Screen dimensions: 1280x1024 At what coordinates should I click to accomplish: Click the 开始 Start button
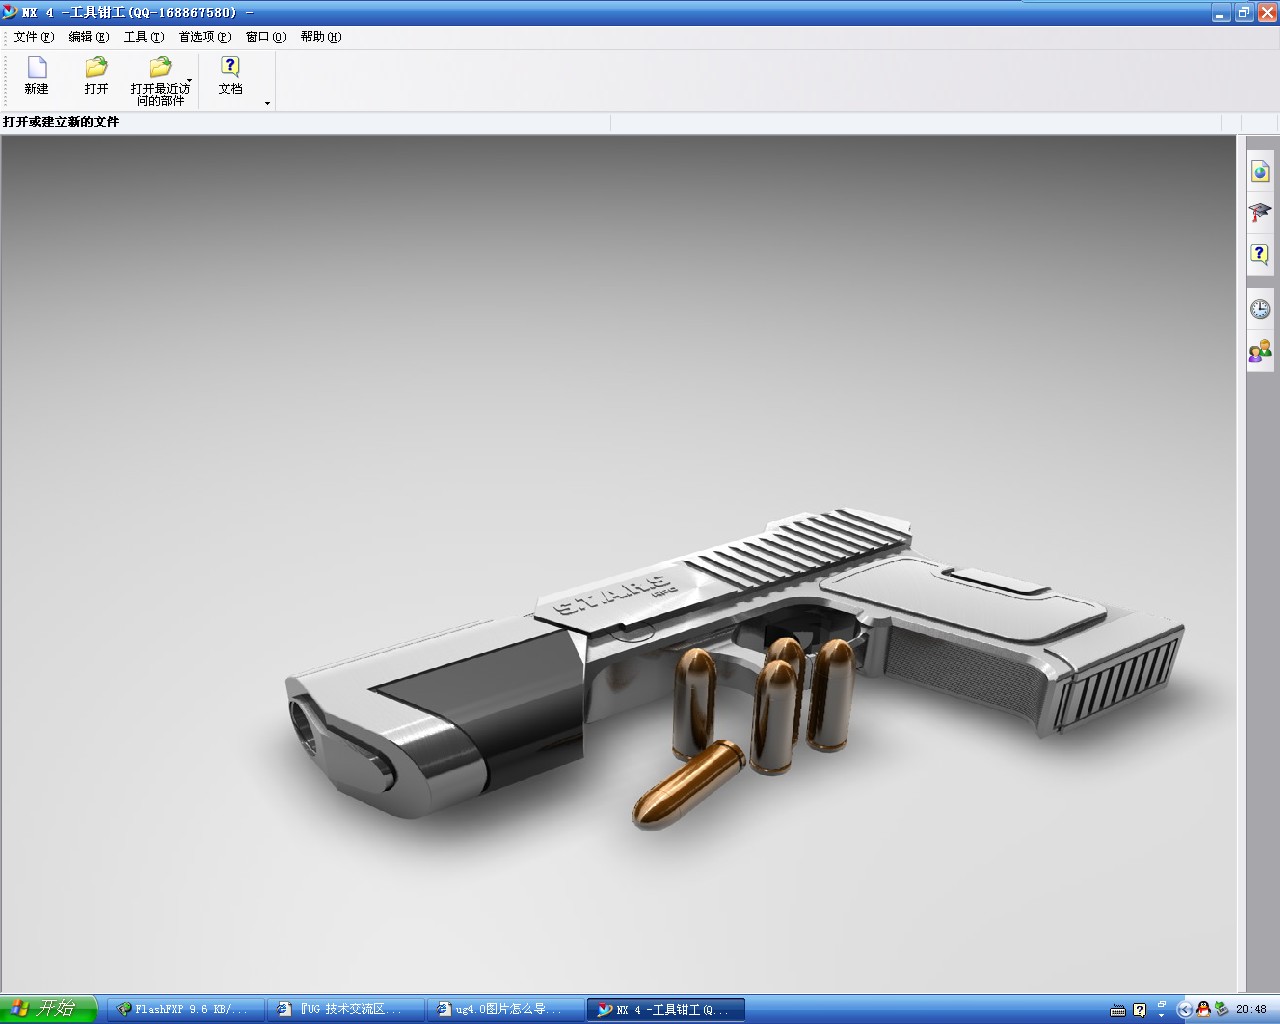tap(49, 1009)
